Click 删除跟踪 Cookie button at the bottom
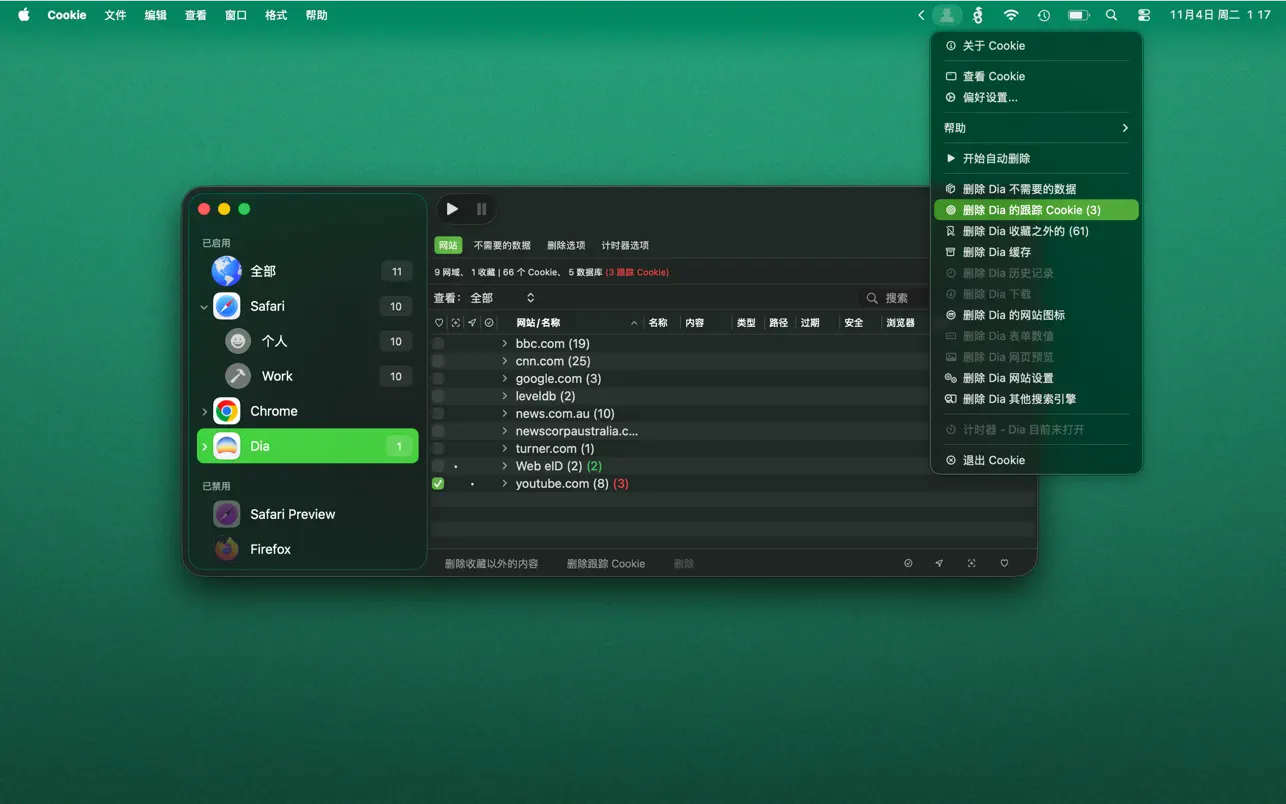Viewport: 1286px width, 804px height. pyautogui.click(x=606, y=564)
